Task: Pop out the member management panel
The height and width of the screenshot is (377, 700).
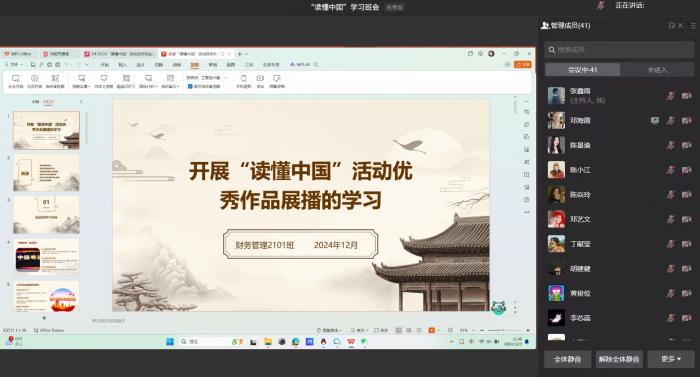Action: pyautogui.click(x=671, y=25)
